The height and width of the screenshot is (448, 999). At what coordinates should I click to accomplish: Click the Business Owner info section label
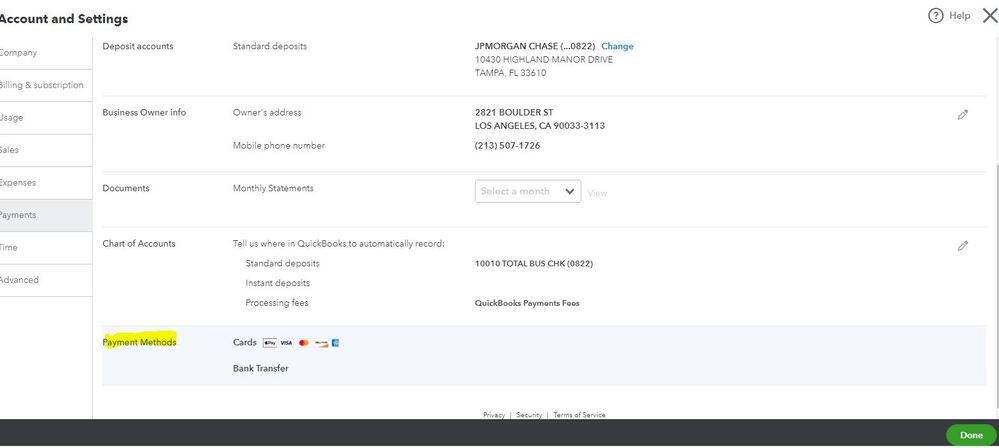(144, 112)
